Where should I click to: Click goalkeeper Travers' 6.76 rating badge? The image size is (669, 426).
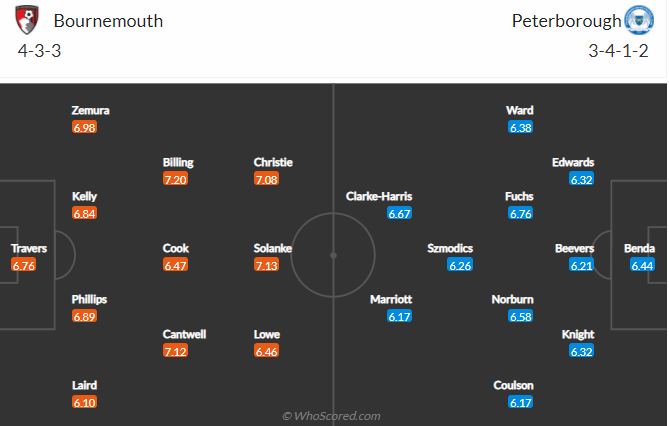click(24, 265)
